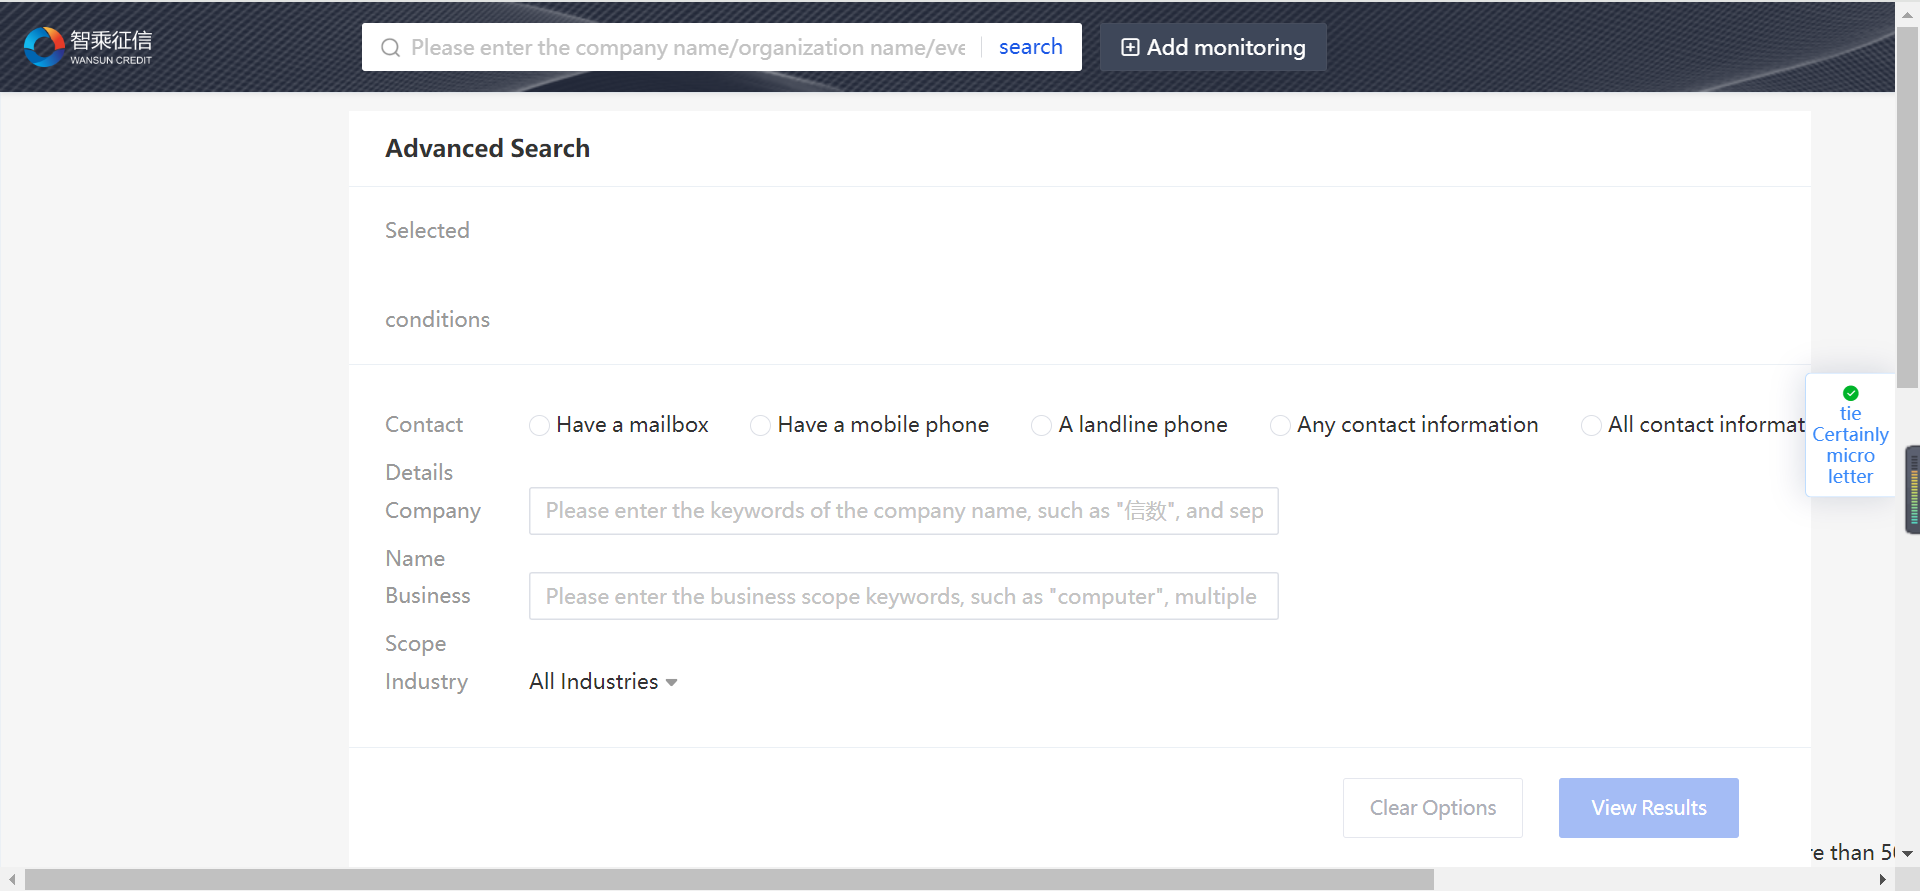Viewport: 1920px width, 891px height.
Task: Click the vertical scrollbar thumb
Action: (x=1908, y=208)
